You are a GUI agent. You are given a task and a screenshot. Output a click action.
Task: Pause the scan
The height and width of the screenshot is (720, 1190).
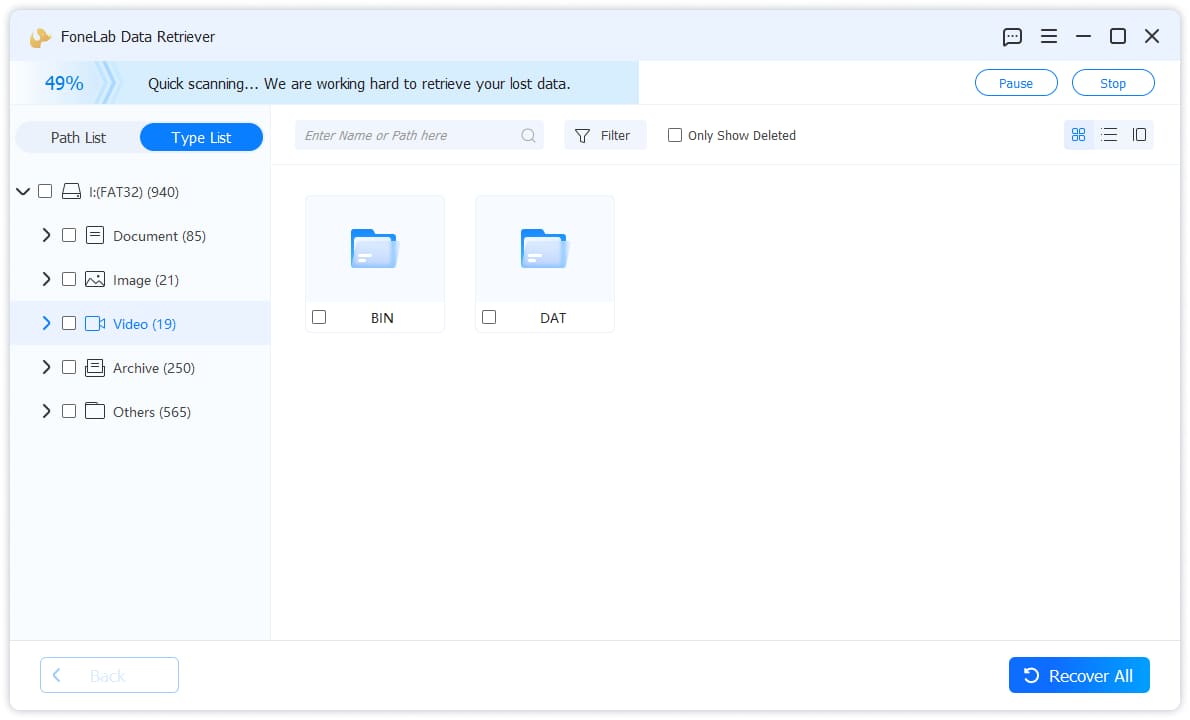pyautogui.click(x=1015, y=83)
